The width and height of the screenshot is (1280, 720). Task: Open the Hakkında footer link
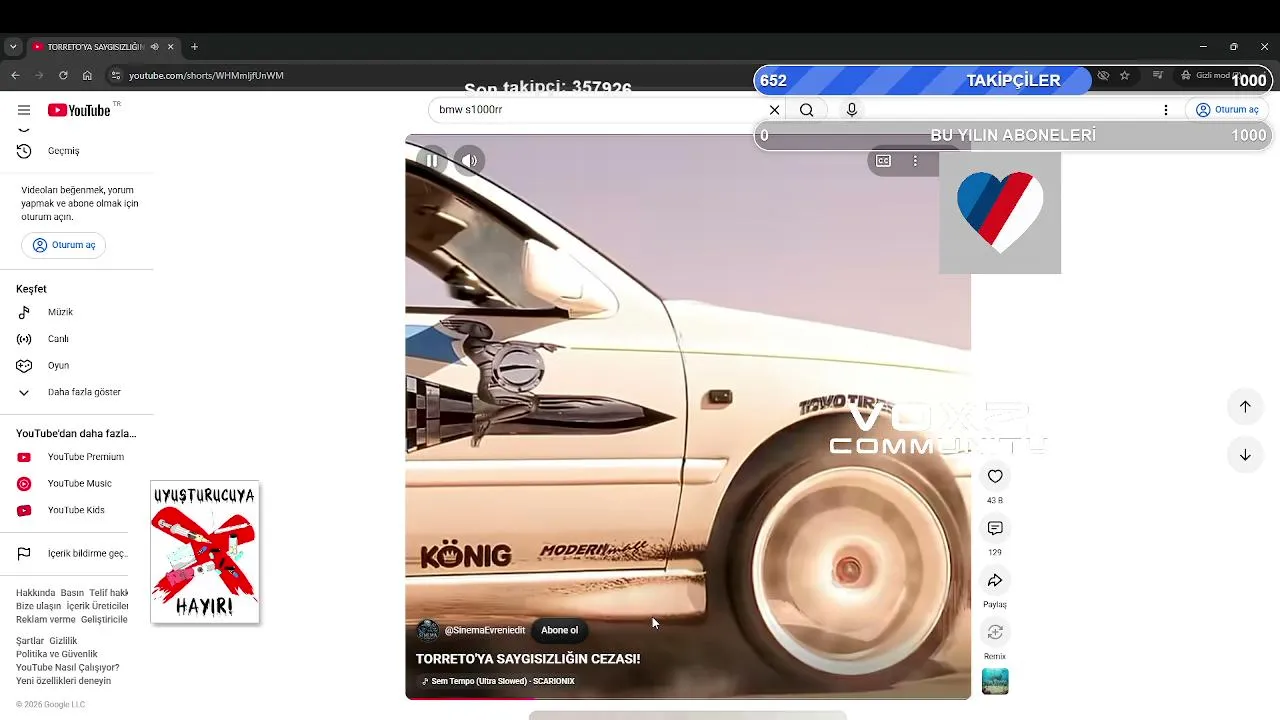tap(36, 593)
